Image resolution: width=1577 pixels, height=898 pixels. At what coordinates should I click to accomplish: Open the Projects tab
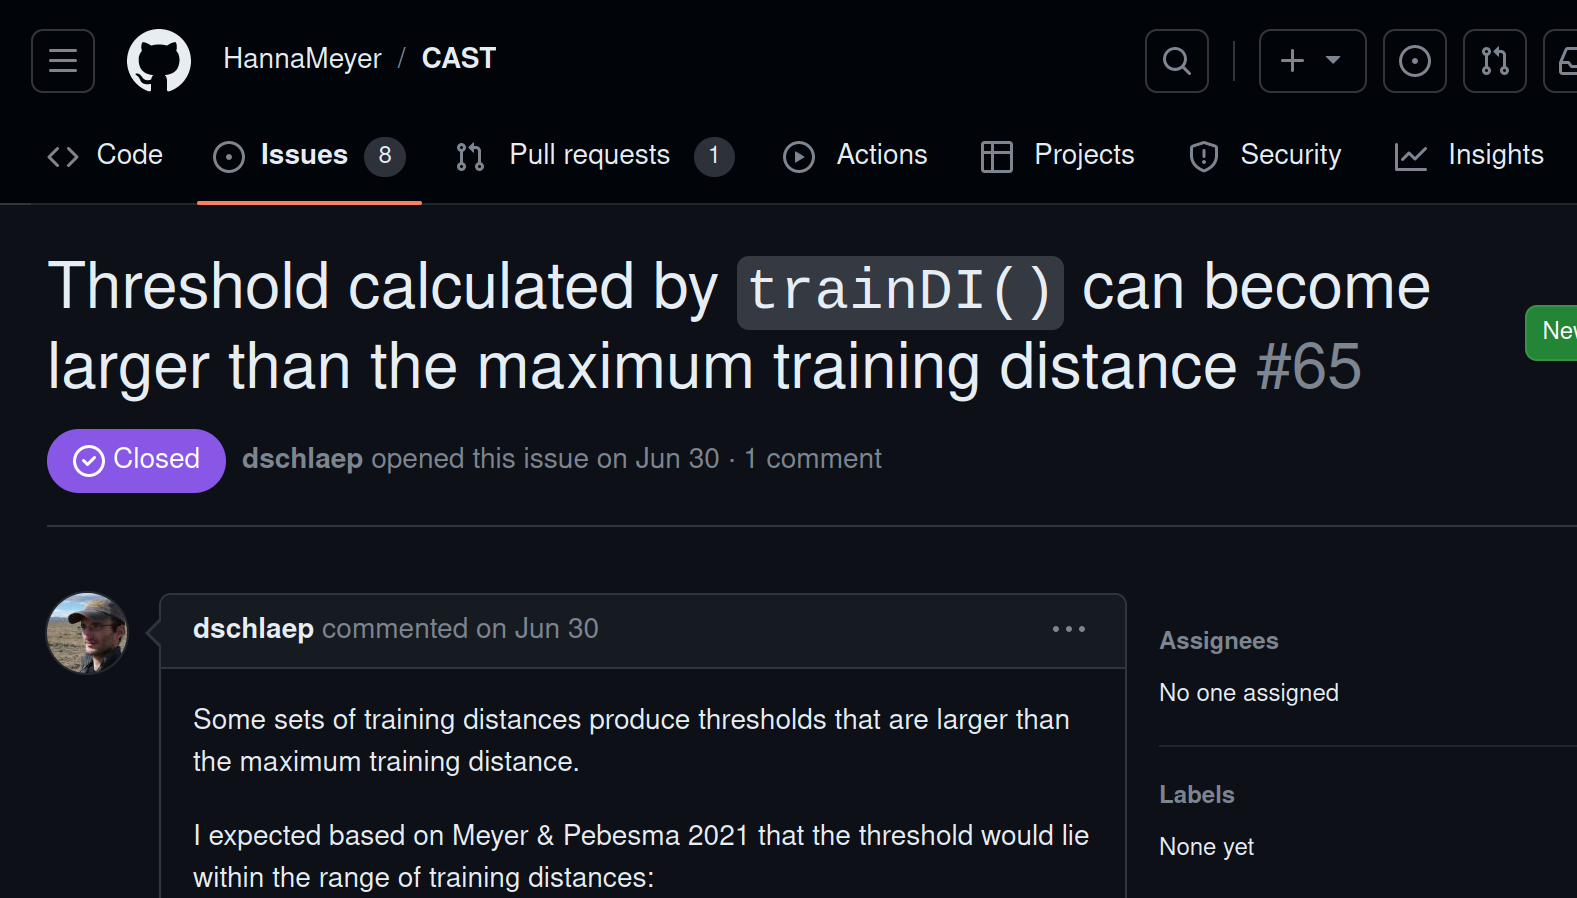(1058, 155)
